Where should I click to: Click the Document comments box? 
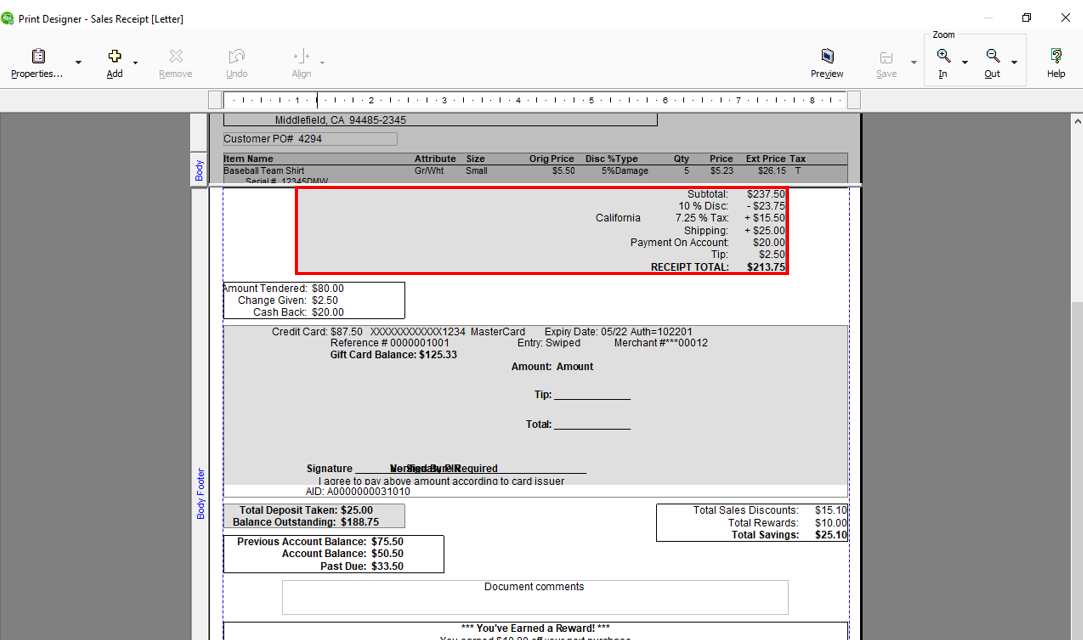coord(534,596)
